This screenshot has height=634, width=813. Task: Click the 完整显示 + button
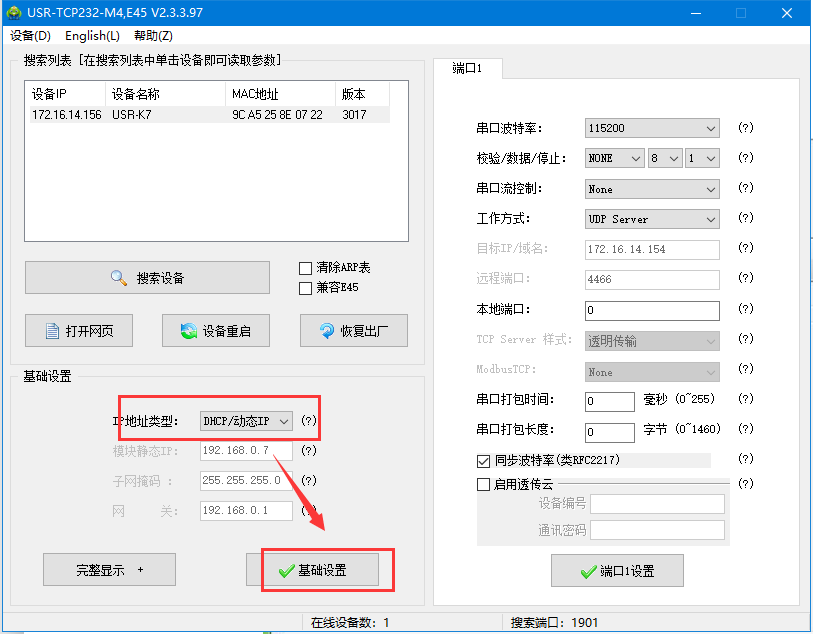click(109, 570)
